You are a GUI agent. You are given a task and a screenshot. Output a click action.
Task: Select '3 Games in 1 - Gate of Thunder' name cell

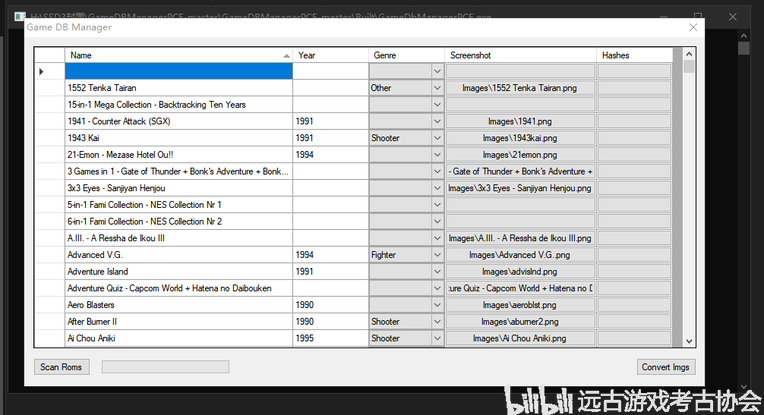pos(178,171)
